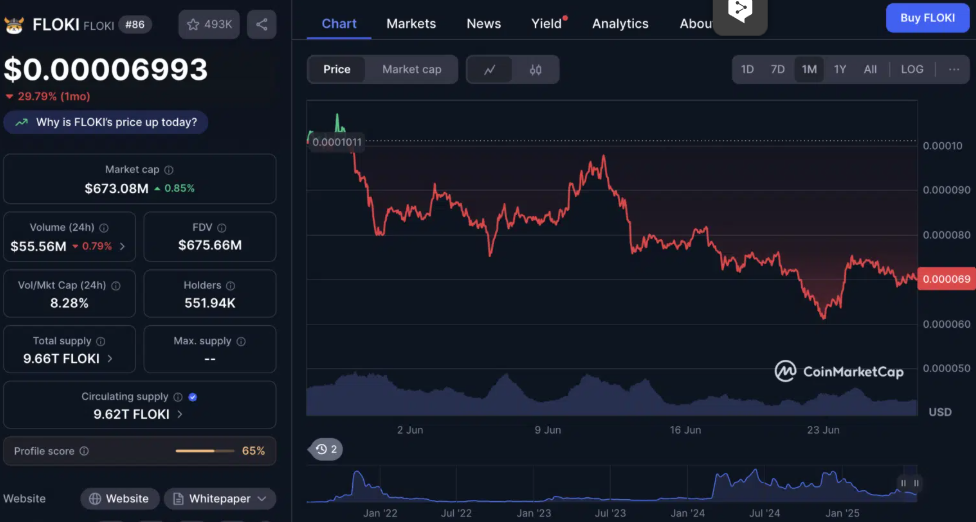Click the $675.66M FDV value
Image resolution: width=976 pixels, height=522 pixels.
click(210, 245)
